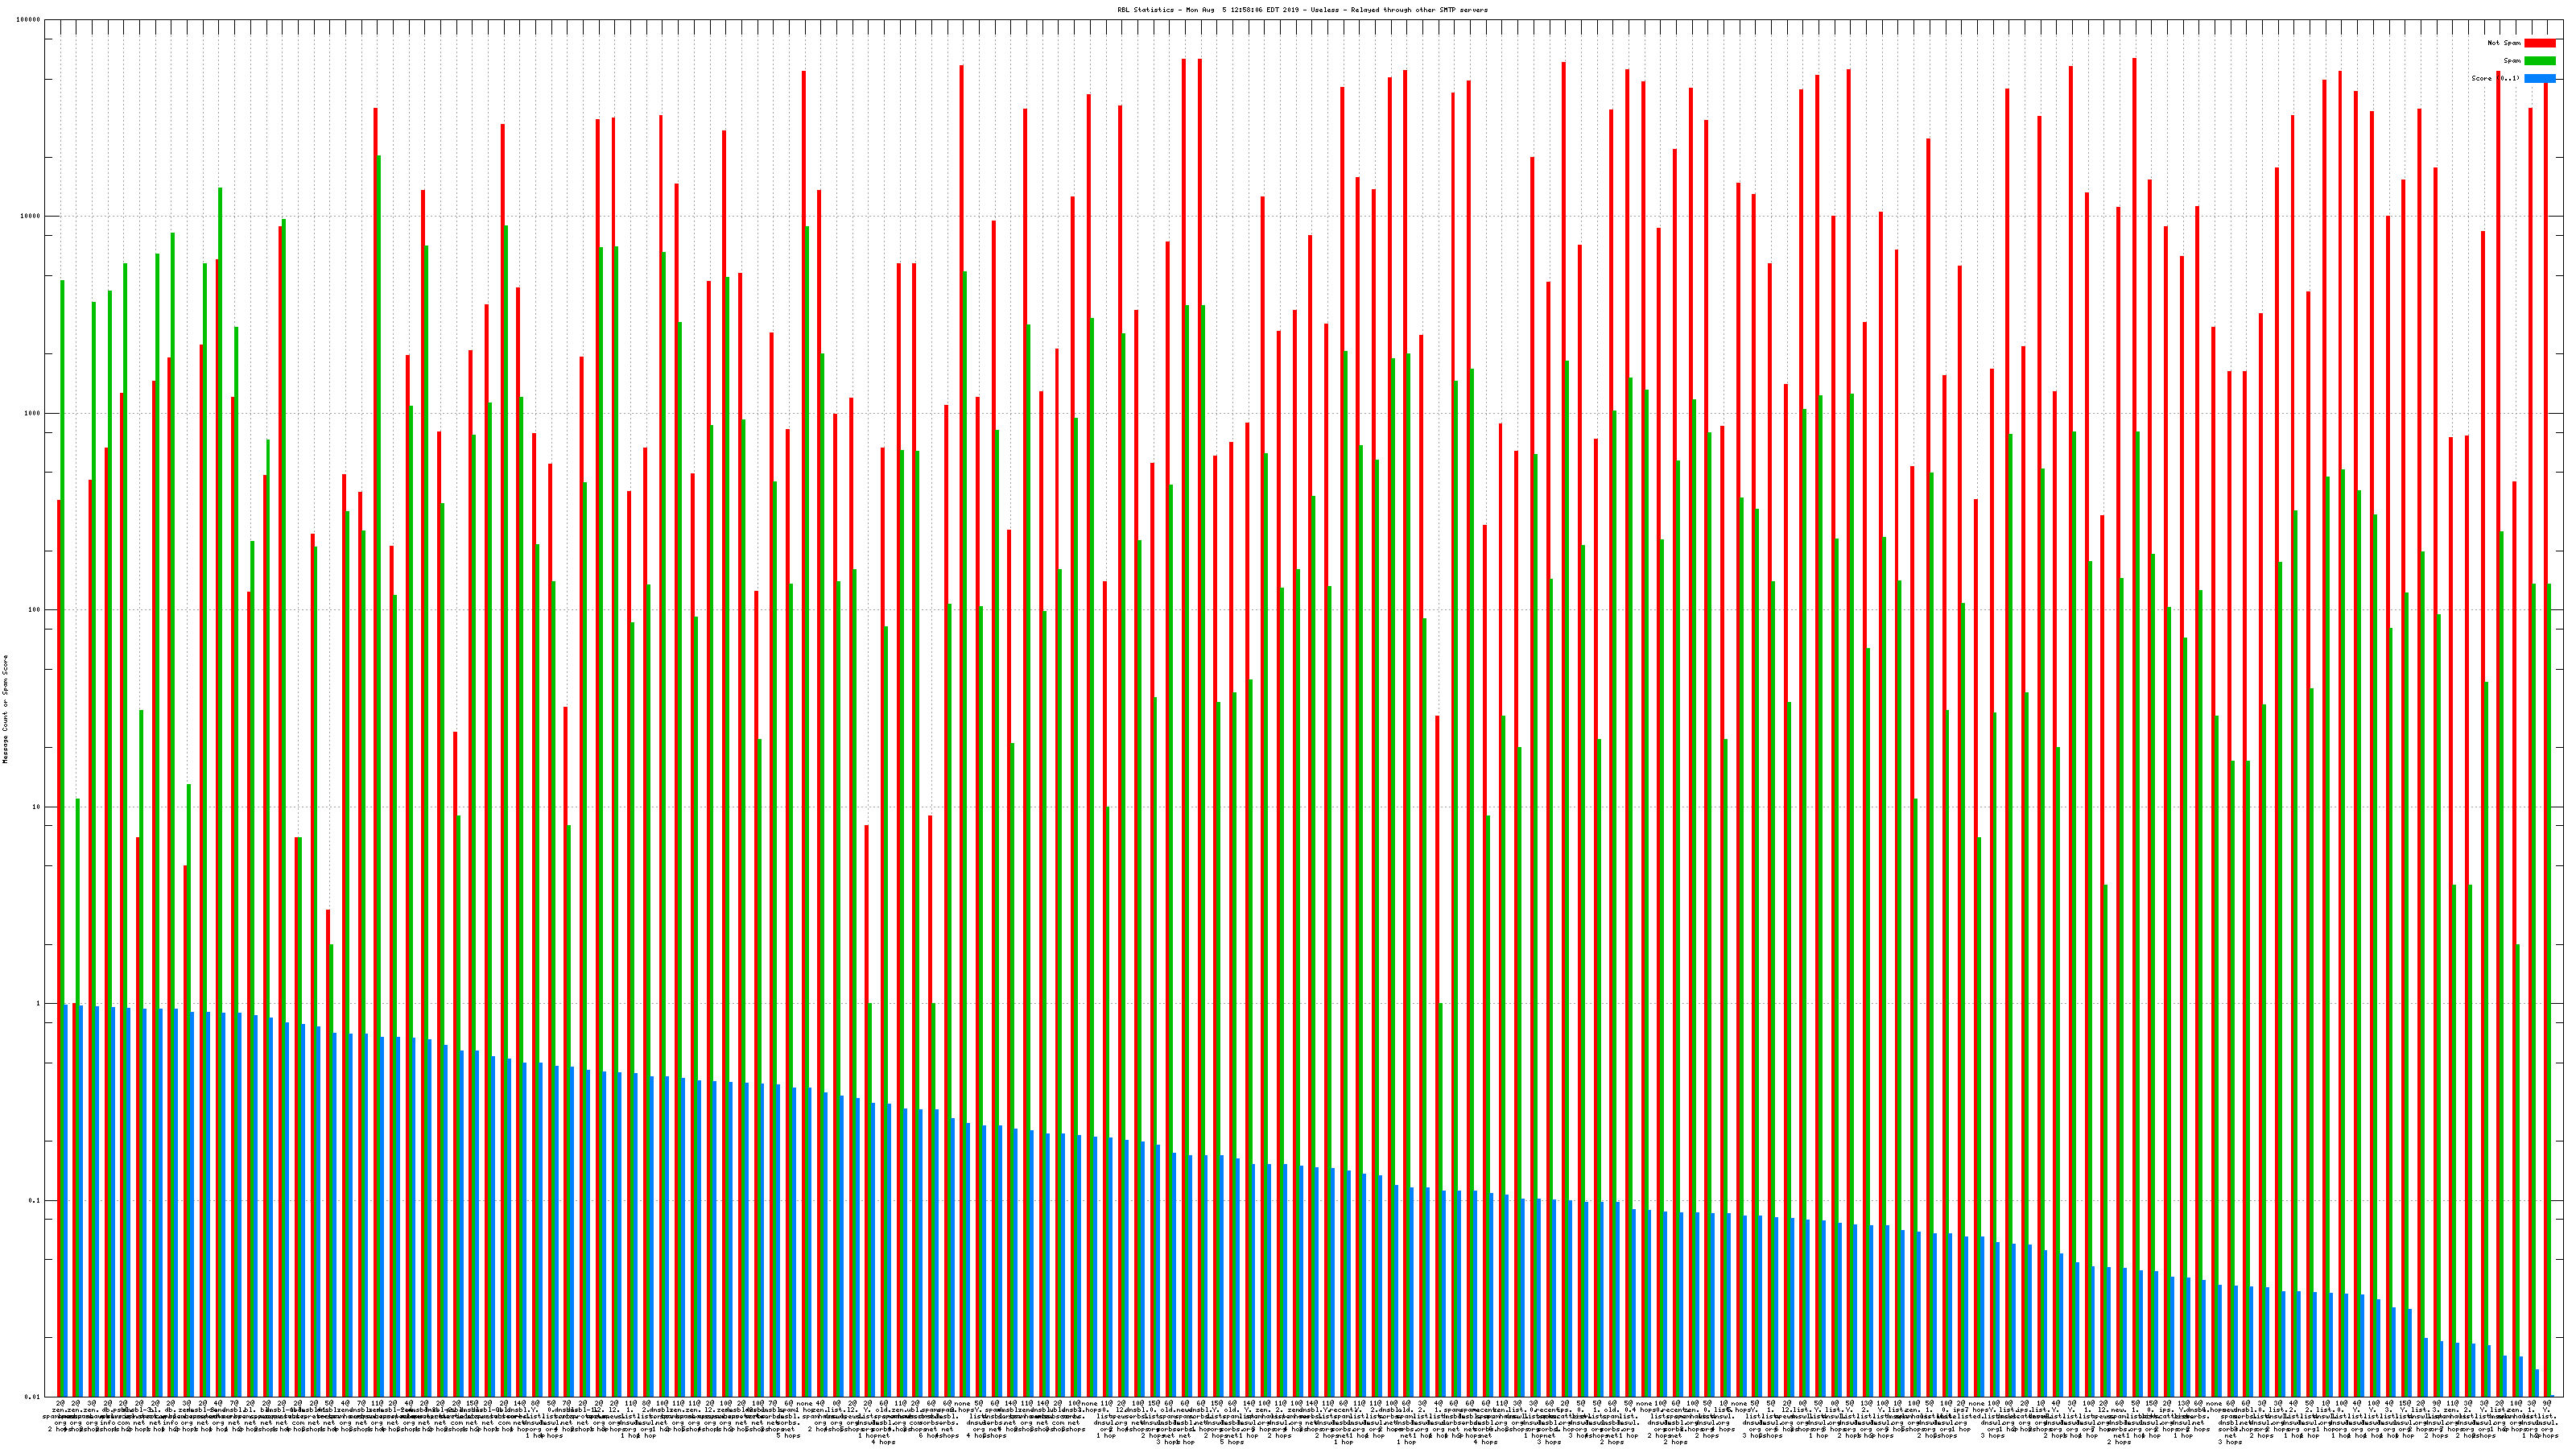Click the first x-axis label '2@ zen'
This screenshot has height=1449, width=2576.
click(x=60, y=1407)
